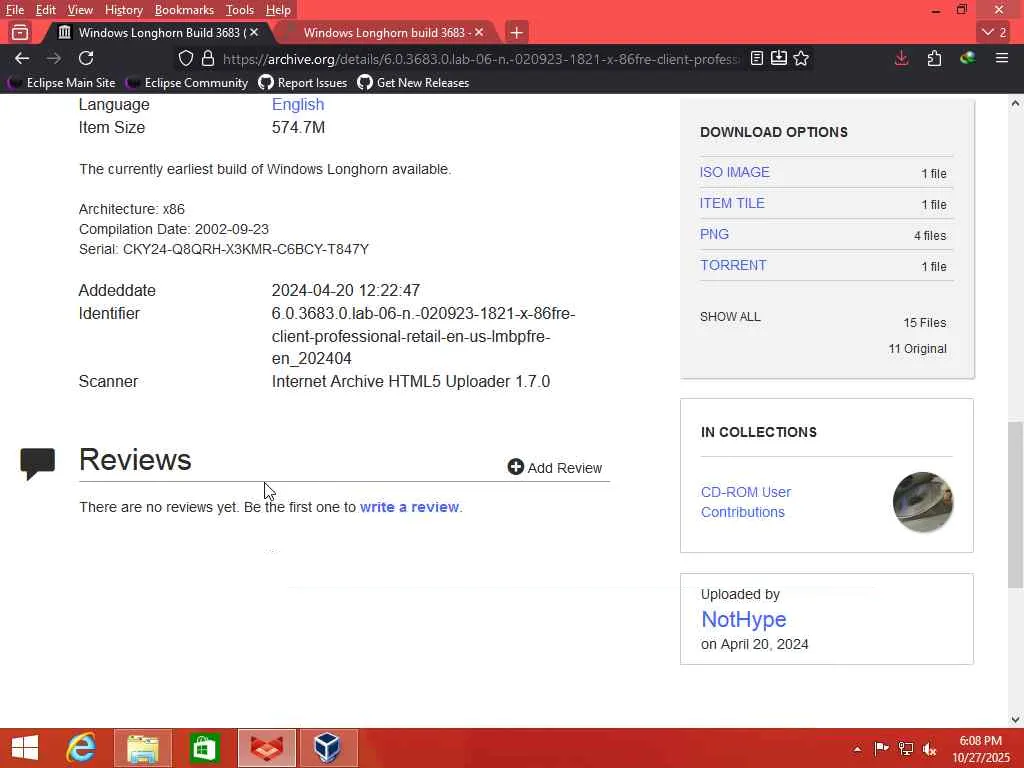Screen dimensions: 1024x768
Task: Click the Item Size value 574.7M
Action: point(298,127)
